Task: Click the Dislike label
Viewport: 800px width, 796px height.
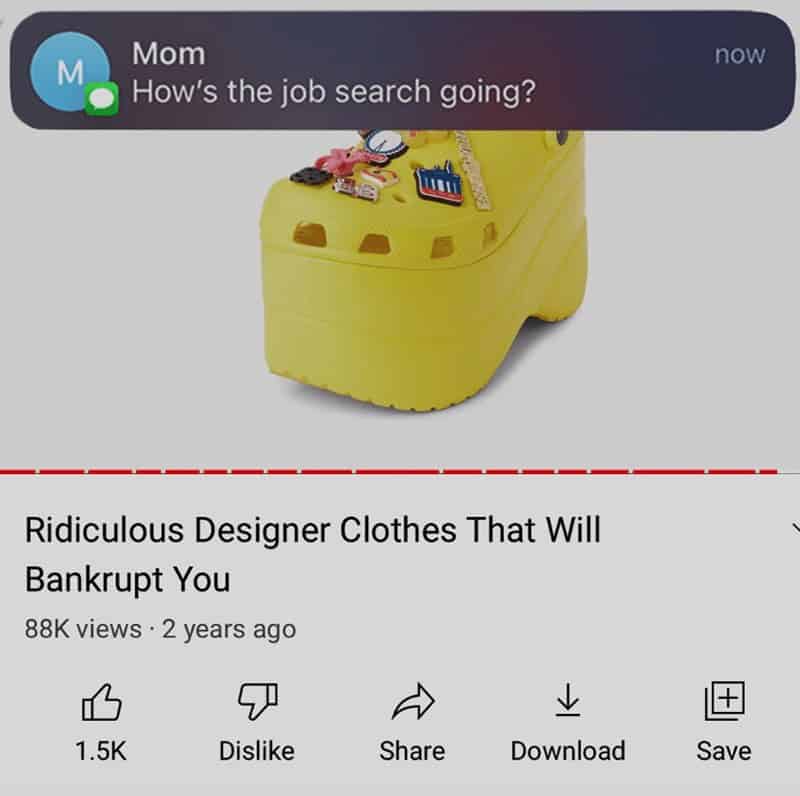Action: coord(257,751)
